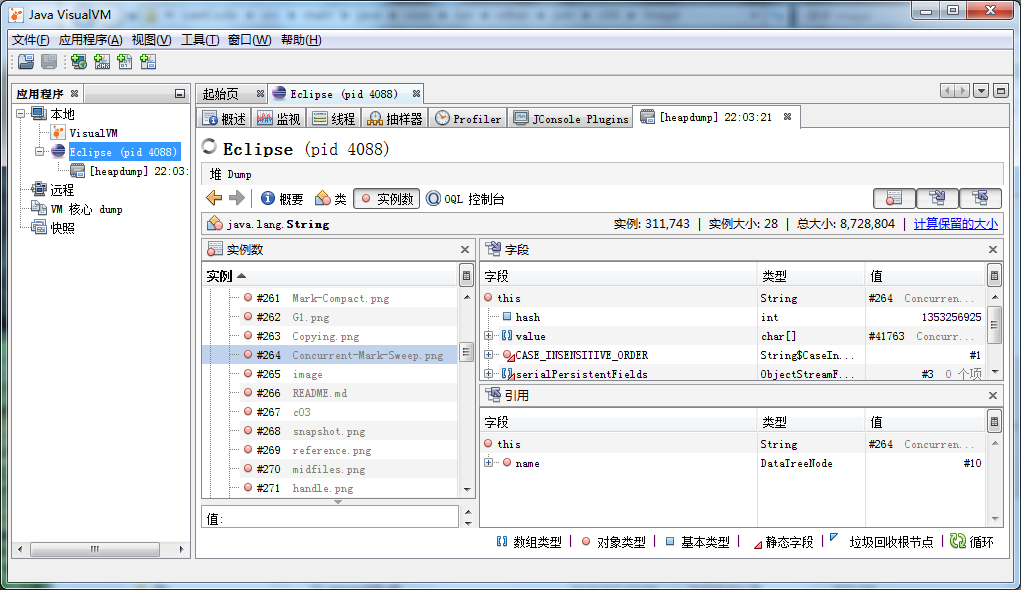1021x590 pixels.
Task: Close the Eclipse (pid 4088) tab
Action: coord(416,94)
